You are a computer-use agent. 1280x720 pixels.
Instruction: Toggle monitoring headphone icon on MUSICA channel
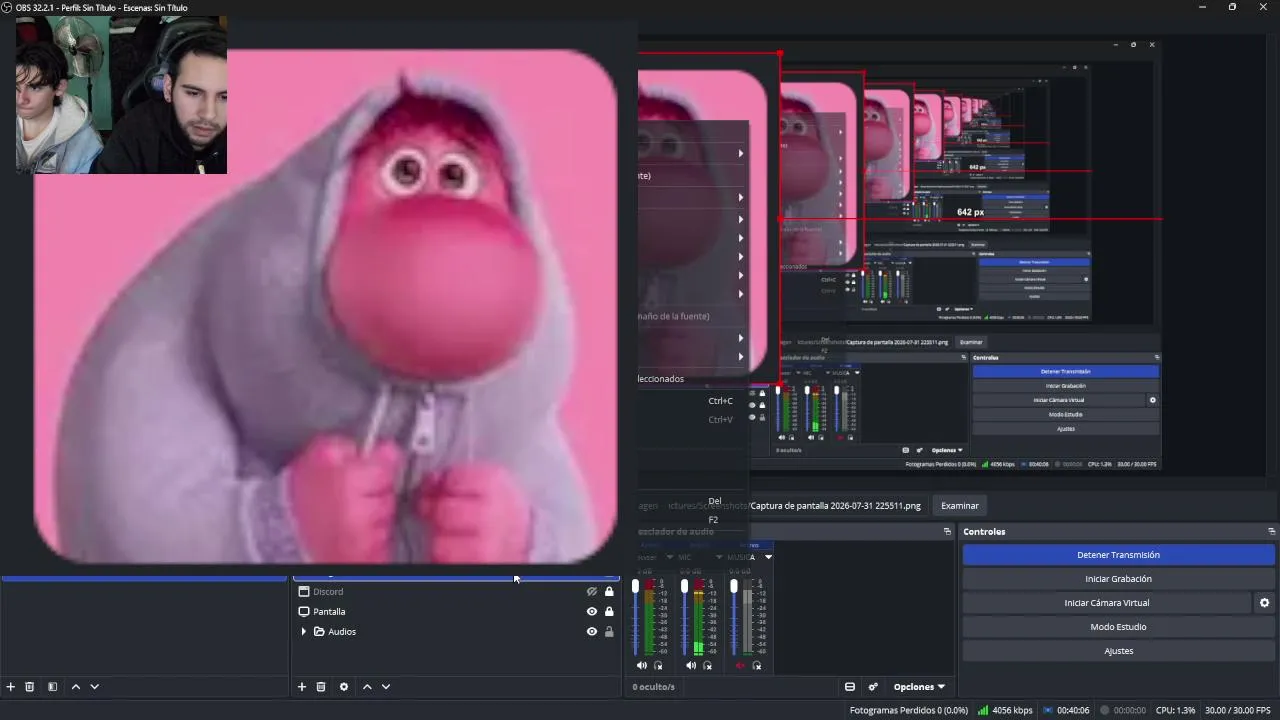tap(757, 666)
